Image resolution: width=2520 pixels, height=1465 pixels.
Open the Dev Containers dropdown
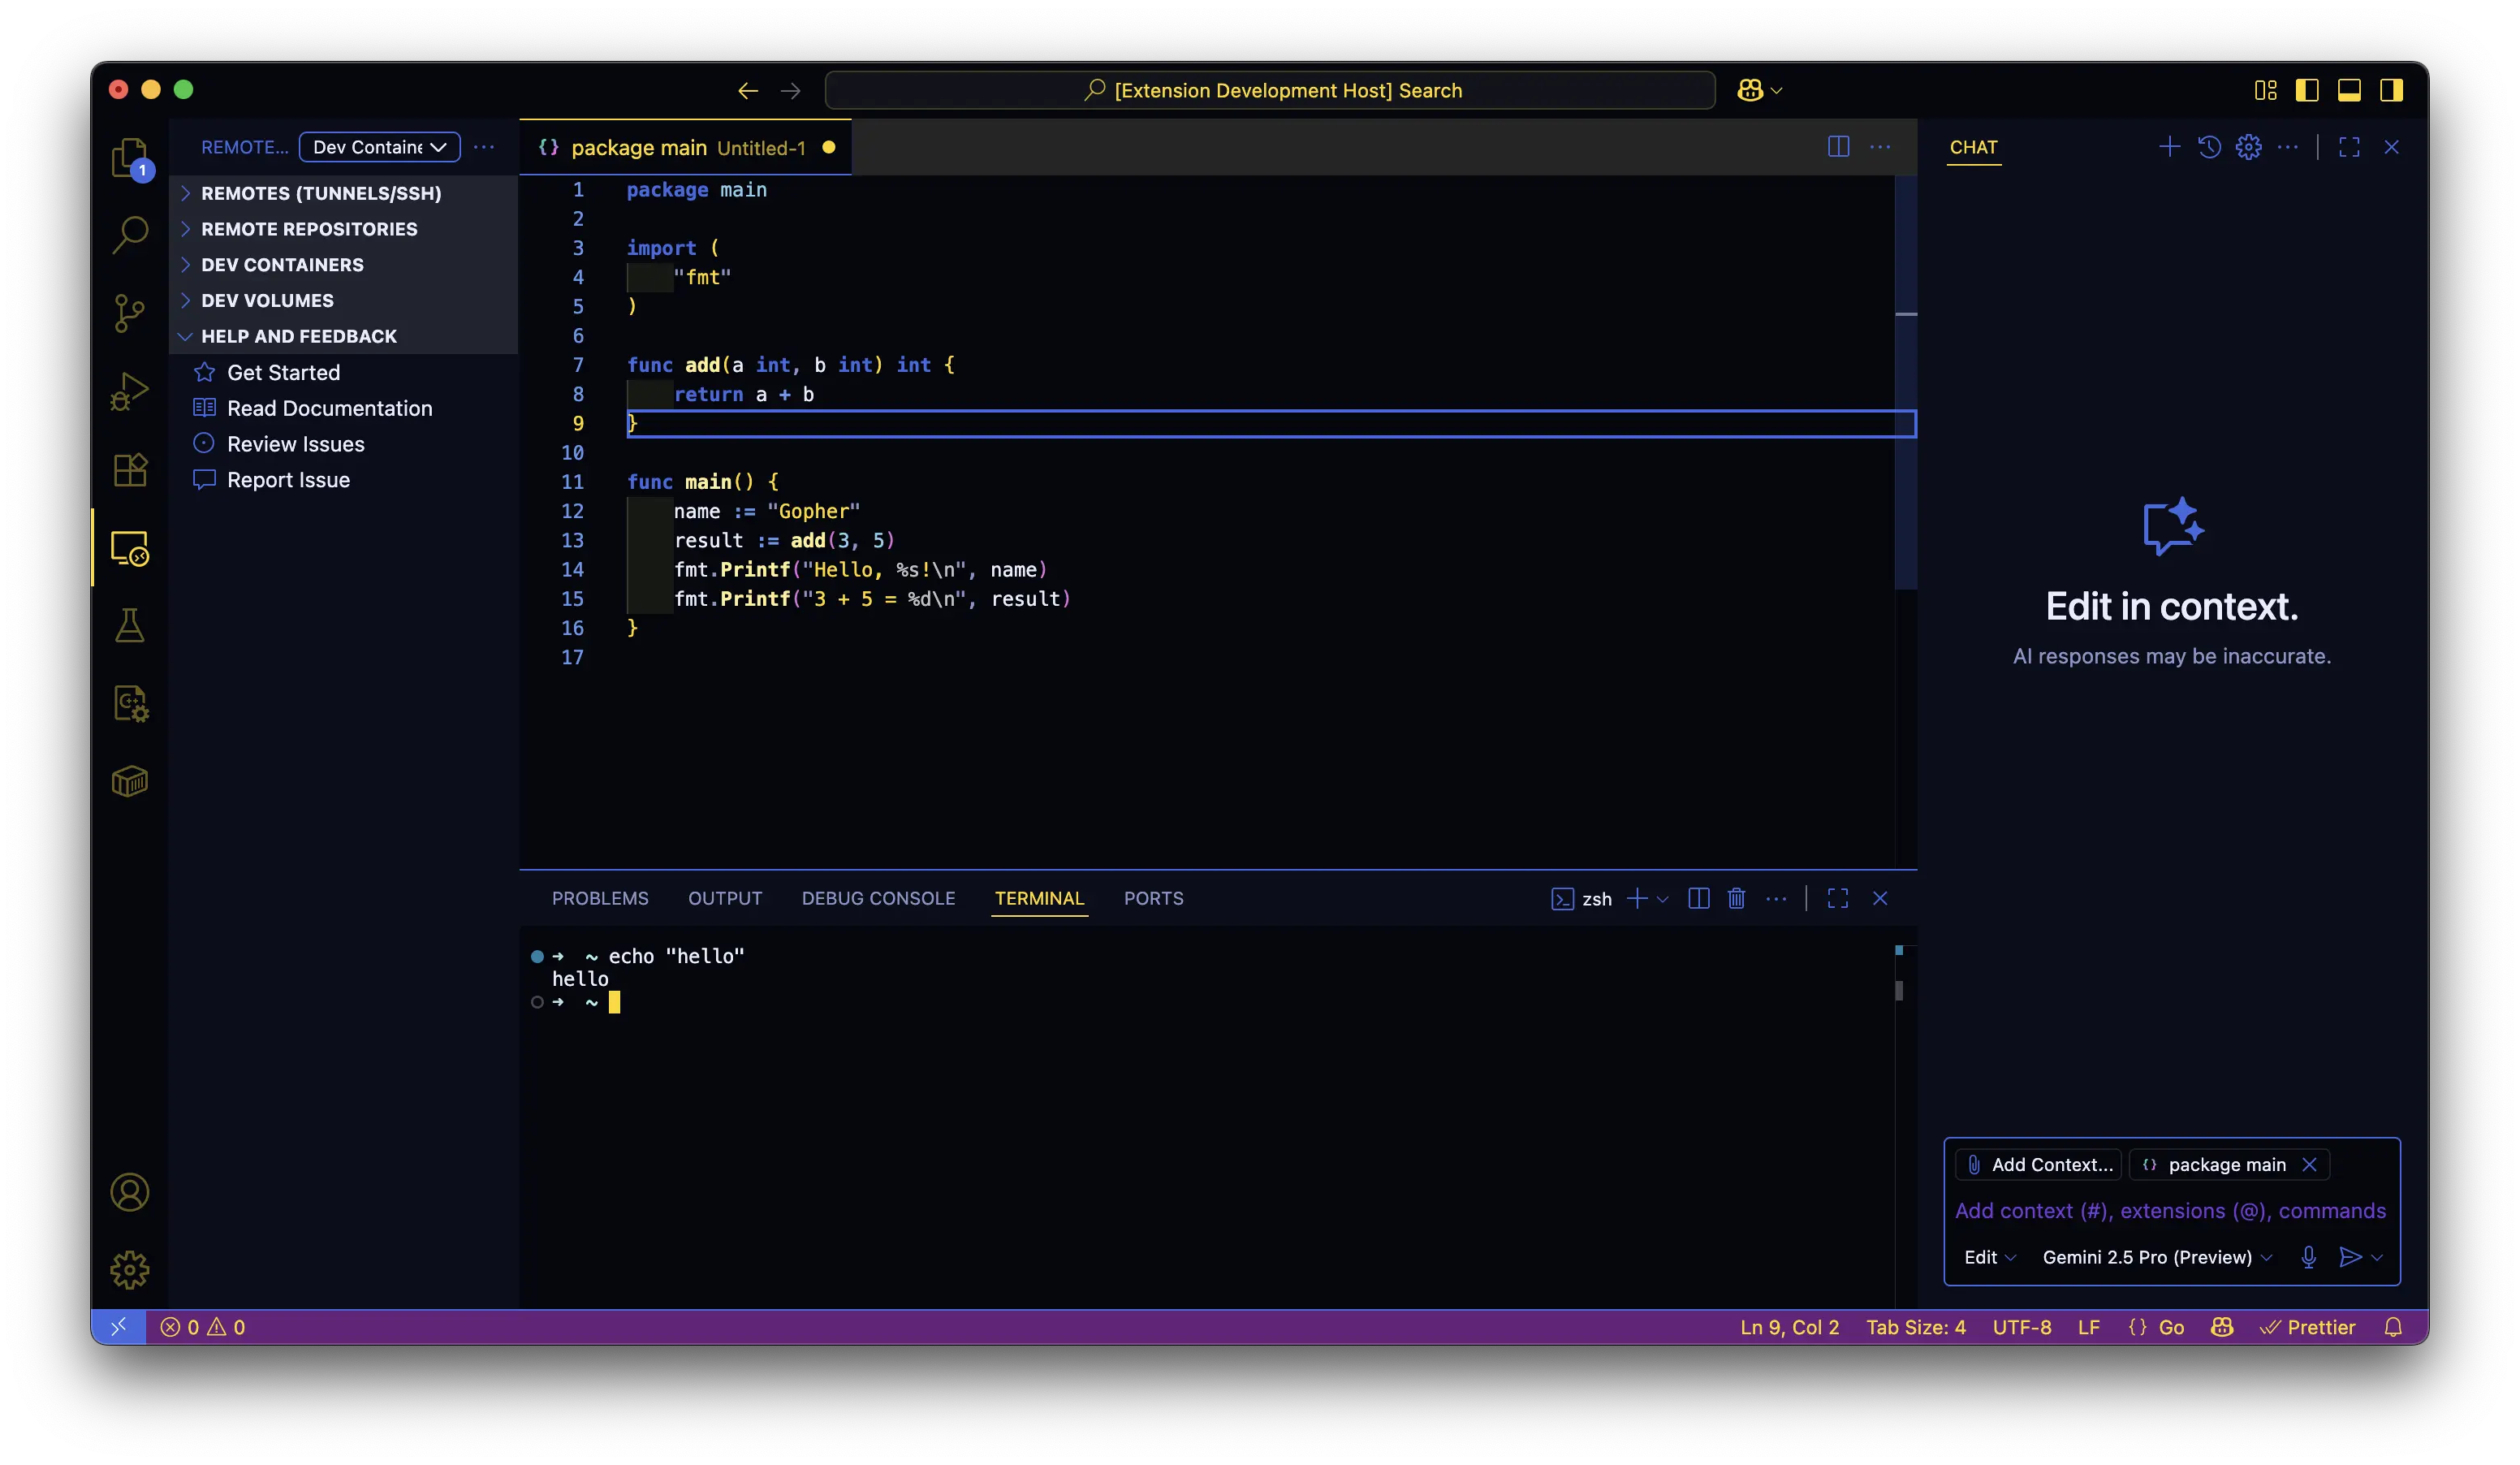(x=379, y=147)
